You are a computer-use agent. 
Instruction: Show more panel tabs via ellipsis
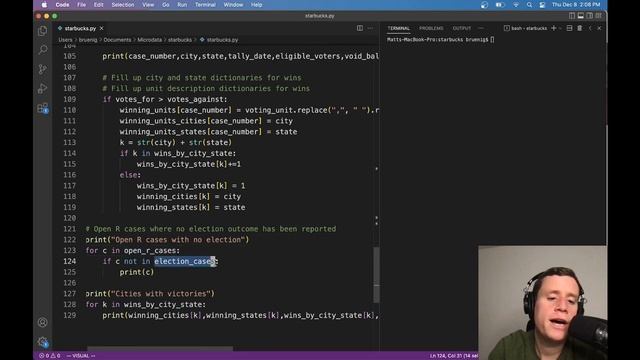click(481, 28)
